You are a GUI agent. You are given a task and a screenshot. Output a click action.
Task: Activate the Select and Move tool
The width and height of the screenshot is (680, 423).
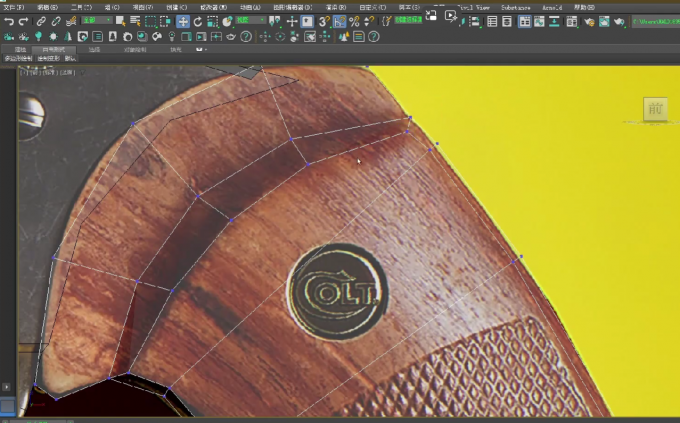pyautogui.click(x=183, y=21)
